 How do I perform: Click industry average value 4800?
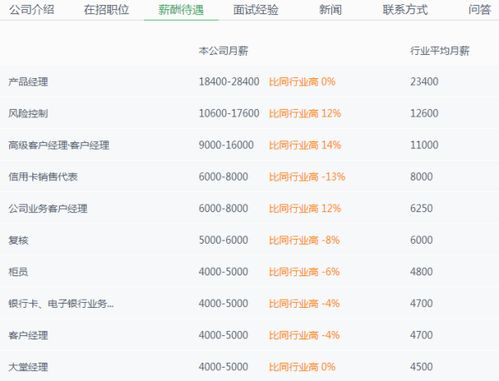422,272
